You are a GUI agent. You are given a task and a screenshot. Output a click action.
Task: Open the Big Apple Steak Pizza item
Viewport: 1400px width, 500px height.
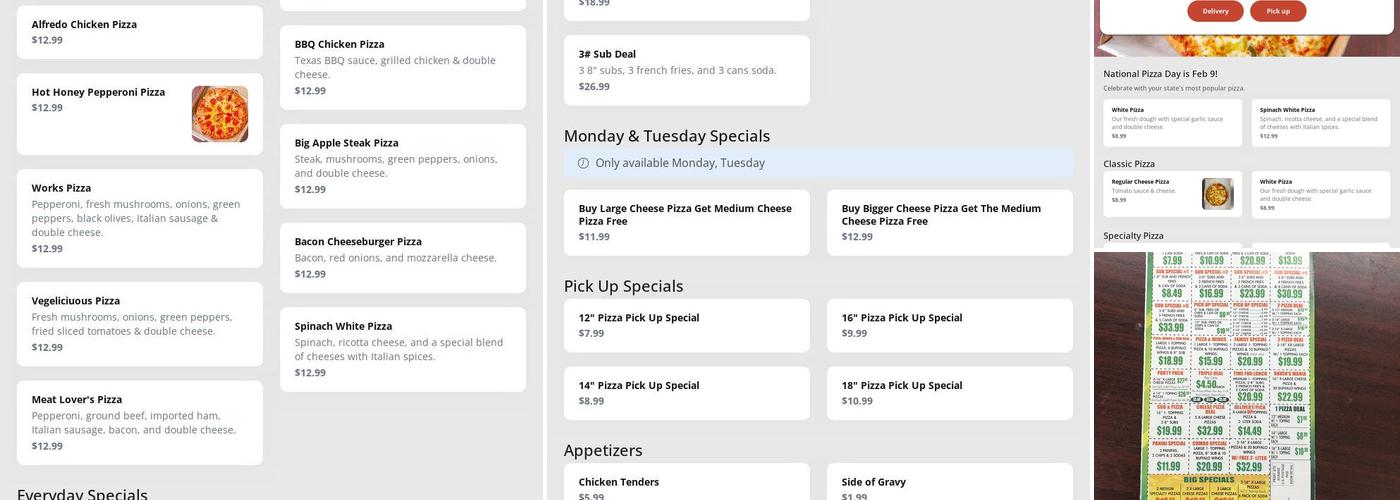402,166
